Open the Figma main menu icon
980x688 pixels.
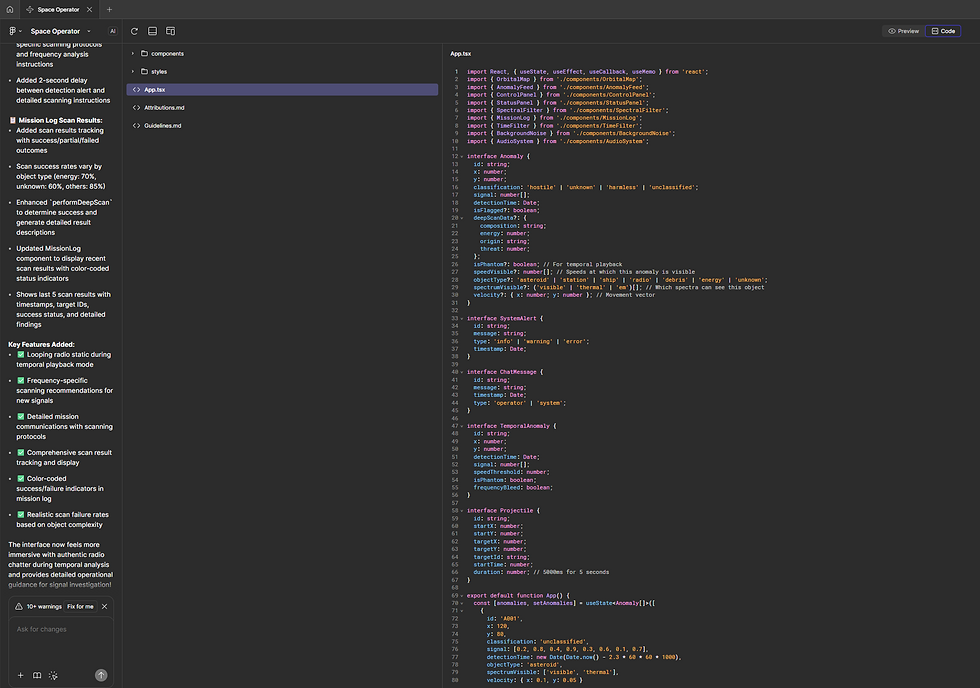(12, 31)
